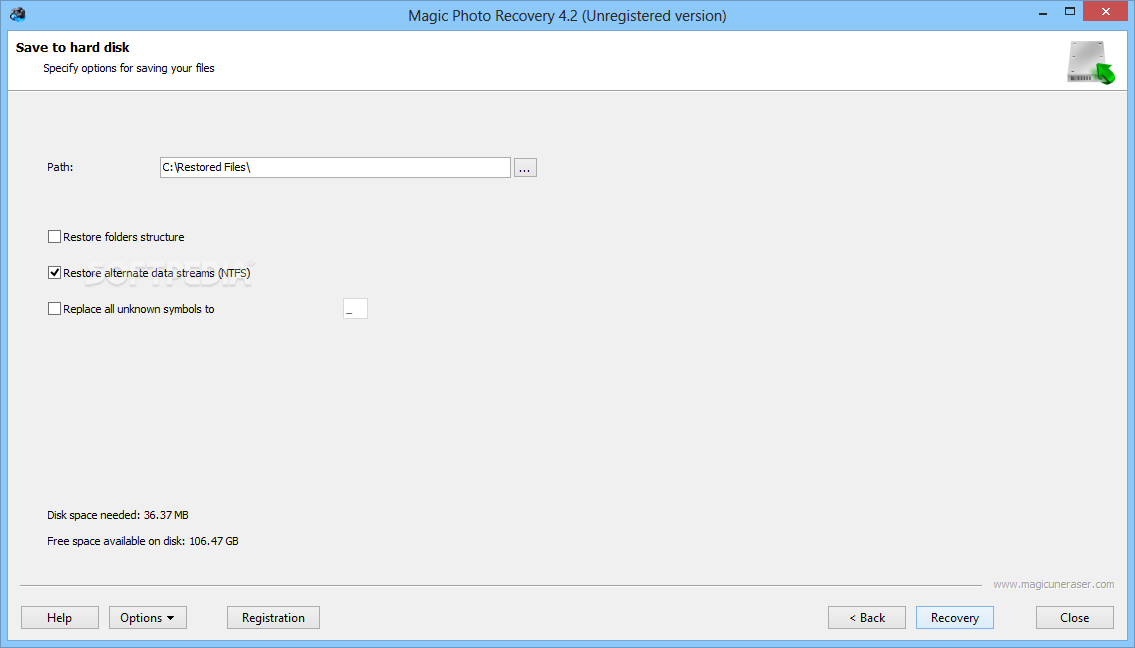The image size is (1135, 648).
Task: Click the hard disk save icon in header
Action: click(1091, 62)
